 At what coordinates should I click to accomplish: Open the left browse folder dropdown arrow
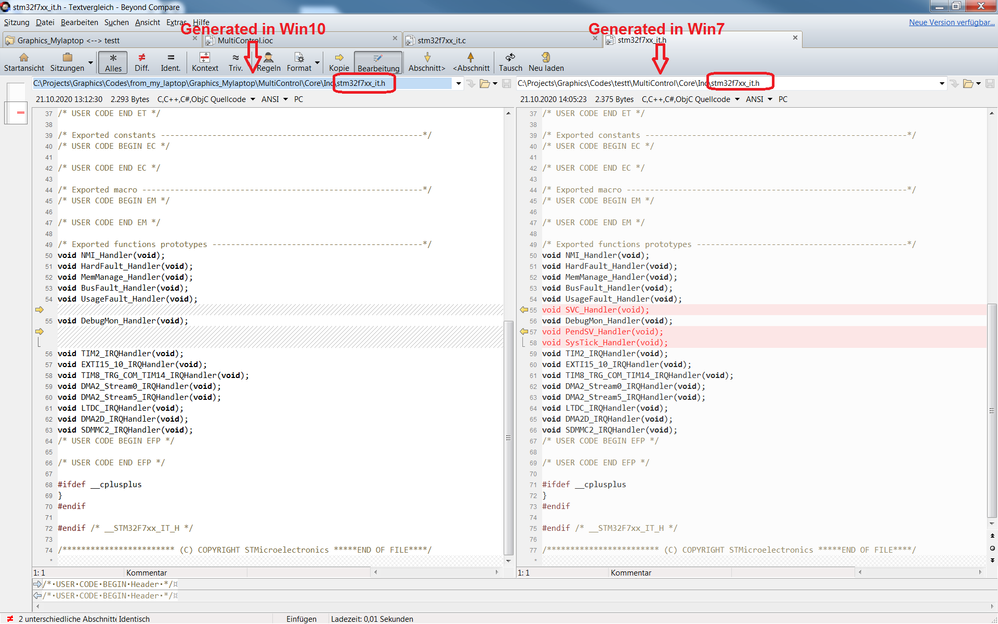tap(495, 84)
